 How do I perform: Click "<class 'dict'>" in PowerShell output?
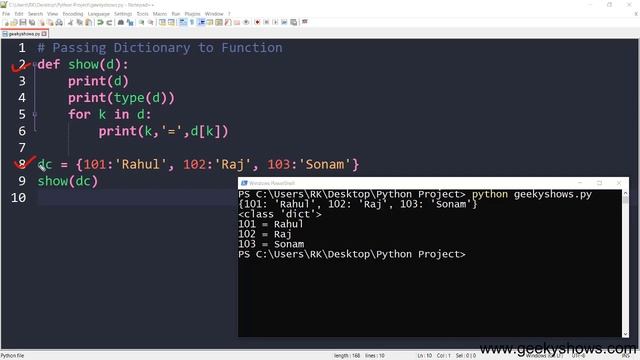[280, 214]
